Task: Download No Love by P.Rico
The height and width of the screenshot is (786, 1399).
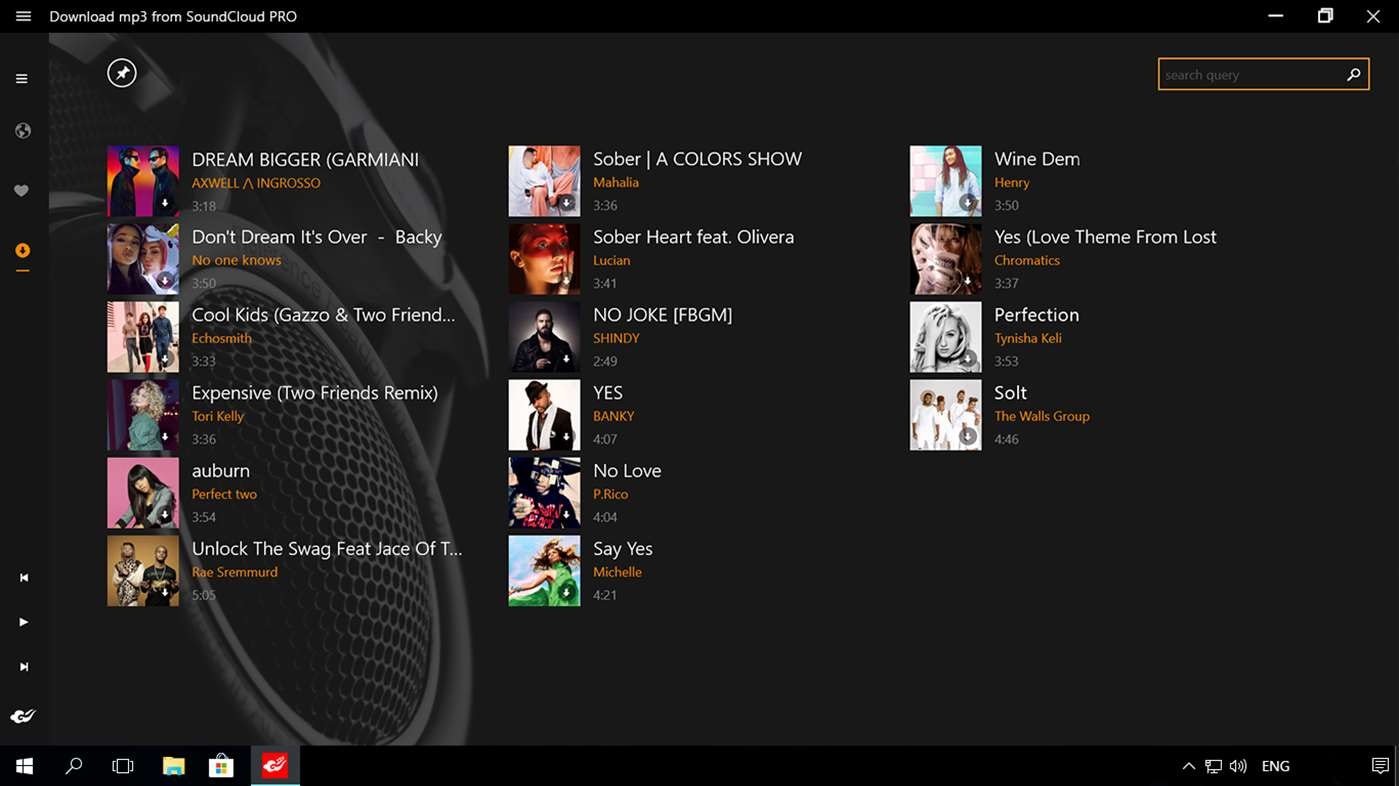Action: (x=566, y=515)
